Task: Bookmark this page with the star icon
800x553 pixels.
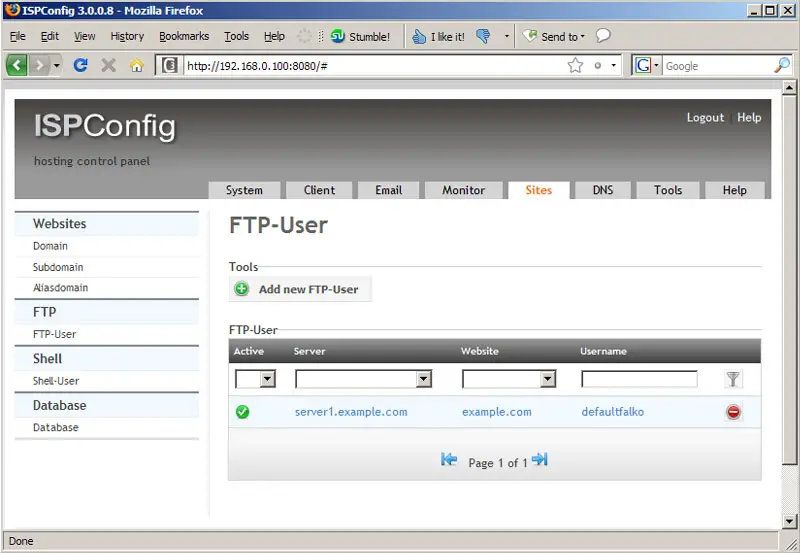Action: click(x=575, y=65)
